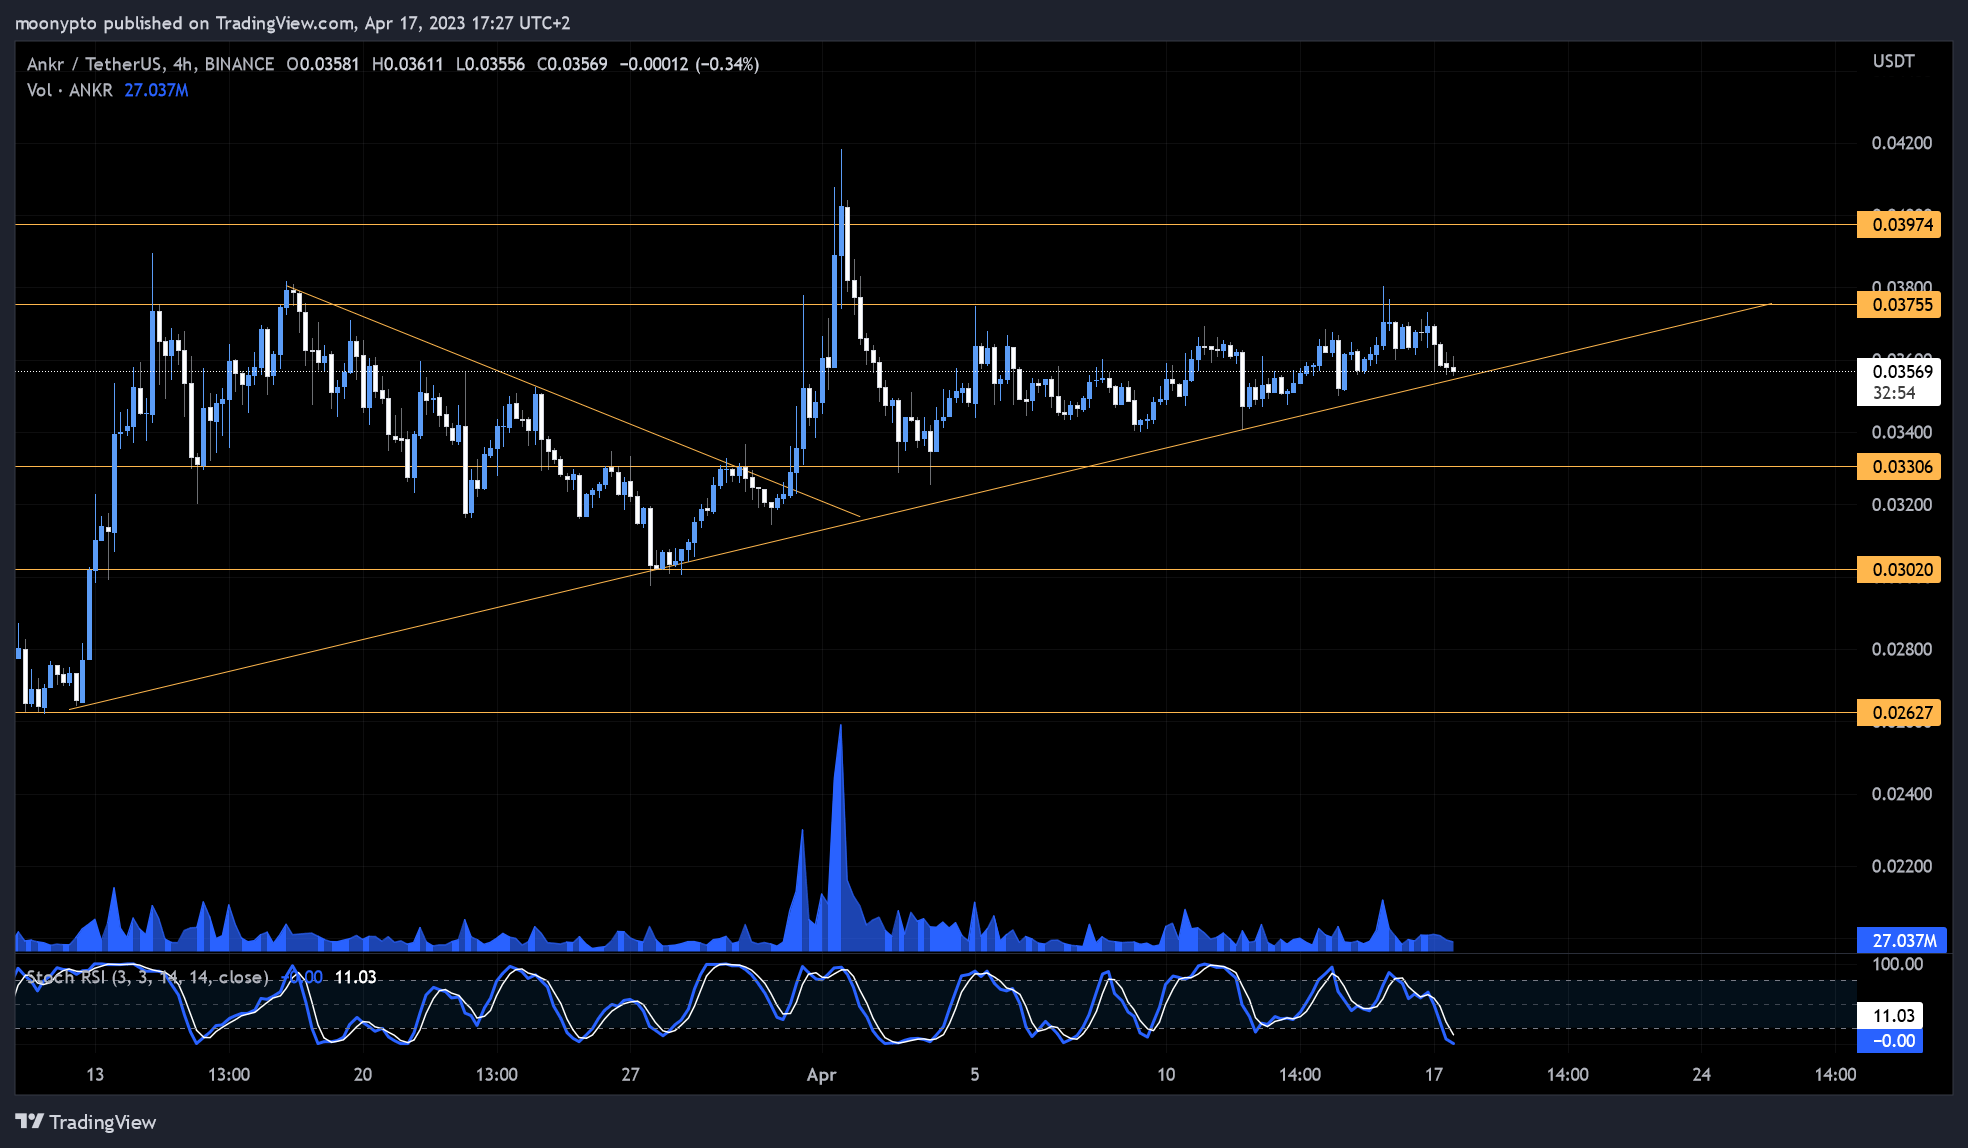Click the candle countdown timer 32:54

1894,393
